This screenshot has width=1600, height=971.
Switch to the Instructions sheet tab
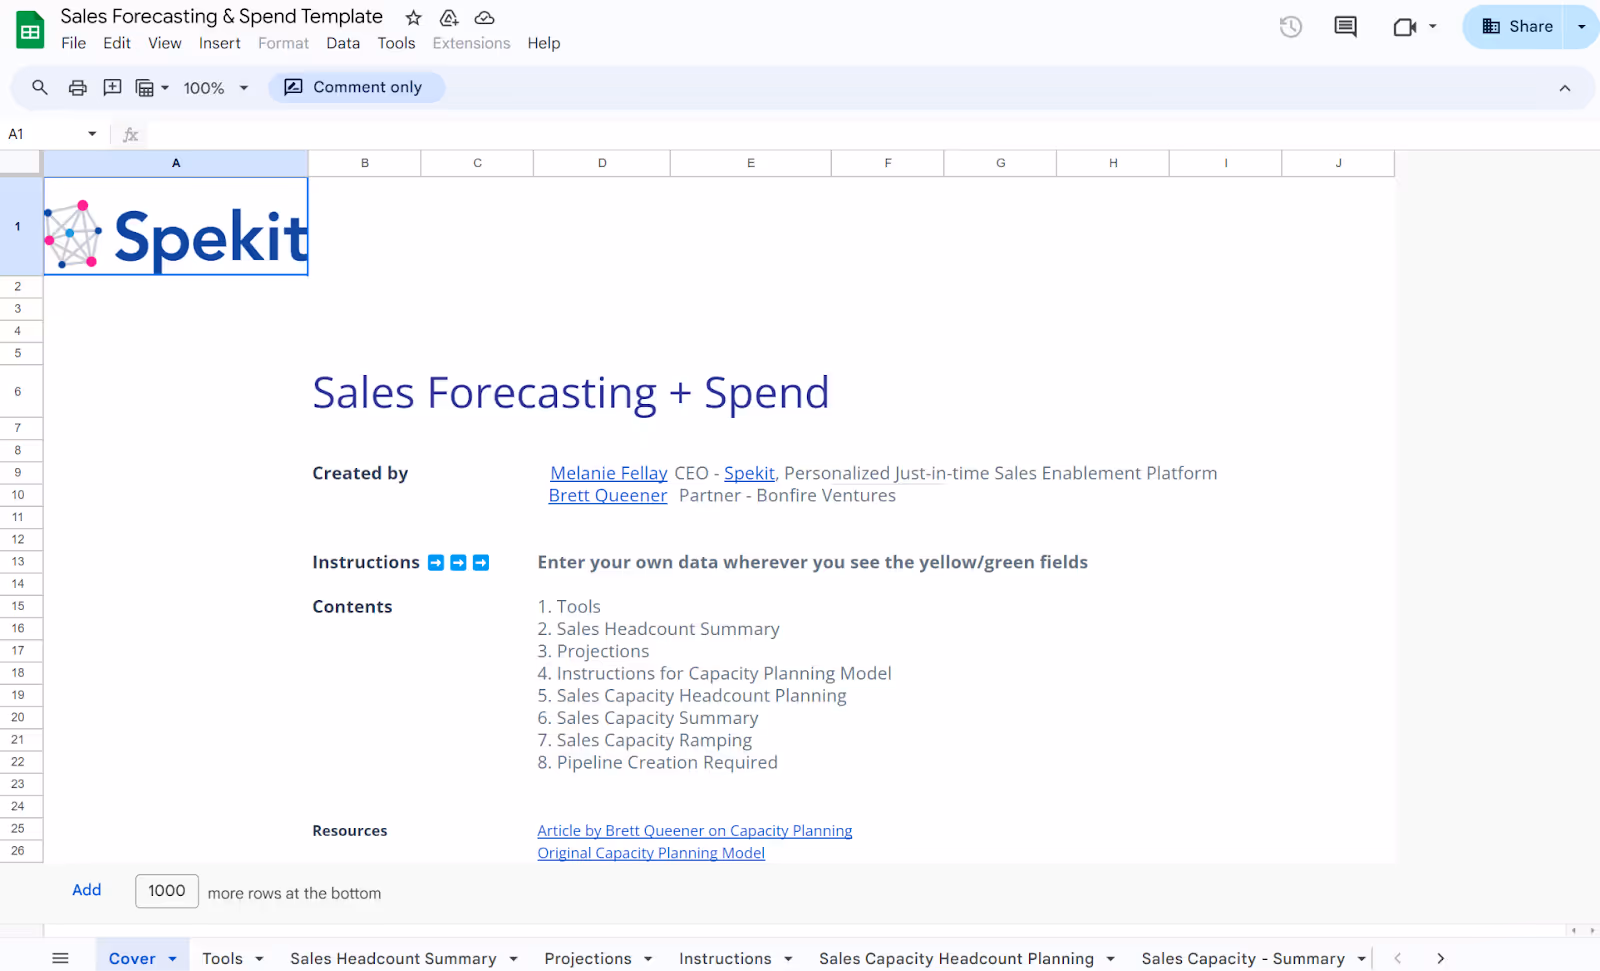(725, 958)
